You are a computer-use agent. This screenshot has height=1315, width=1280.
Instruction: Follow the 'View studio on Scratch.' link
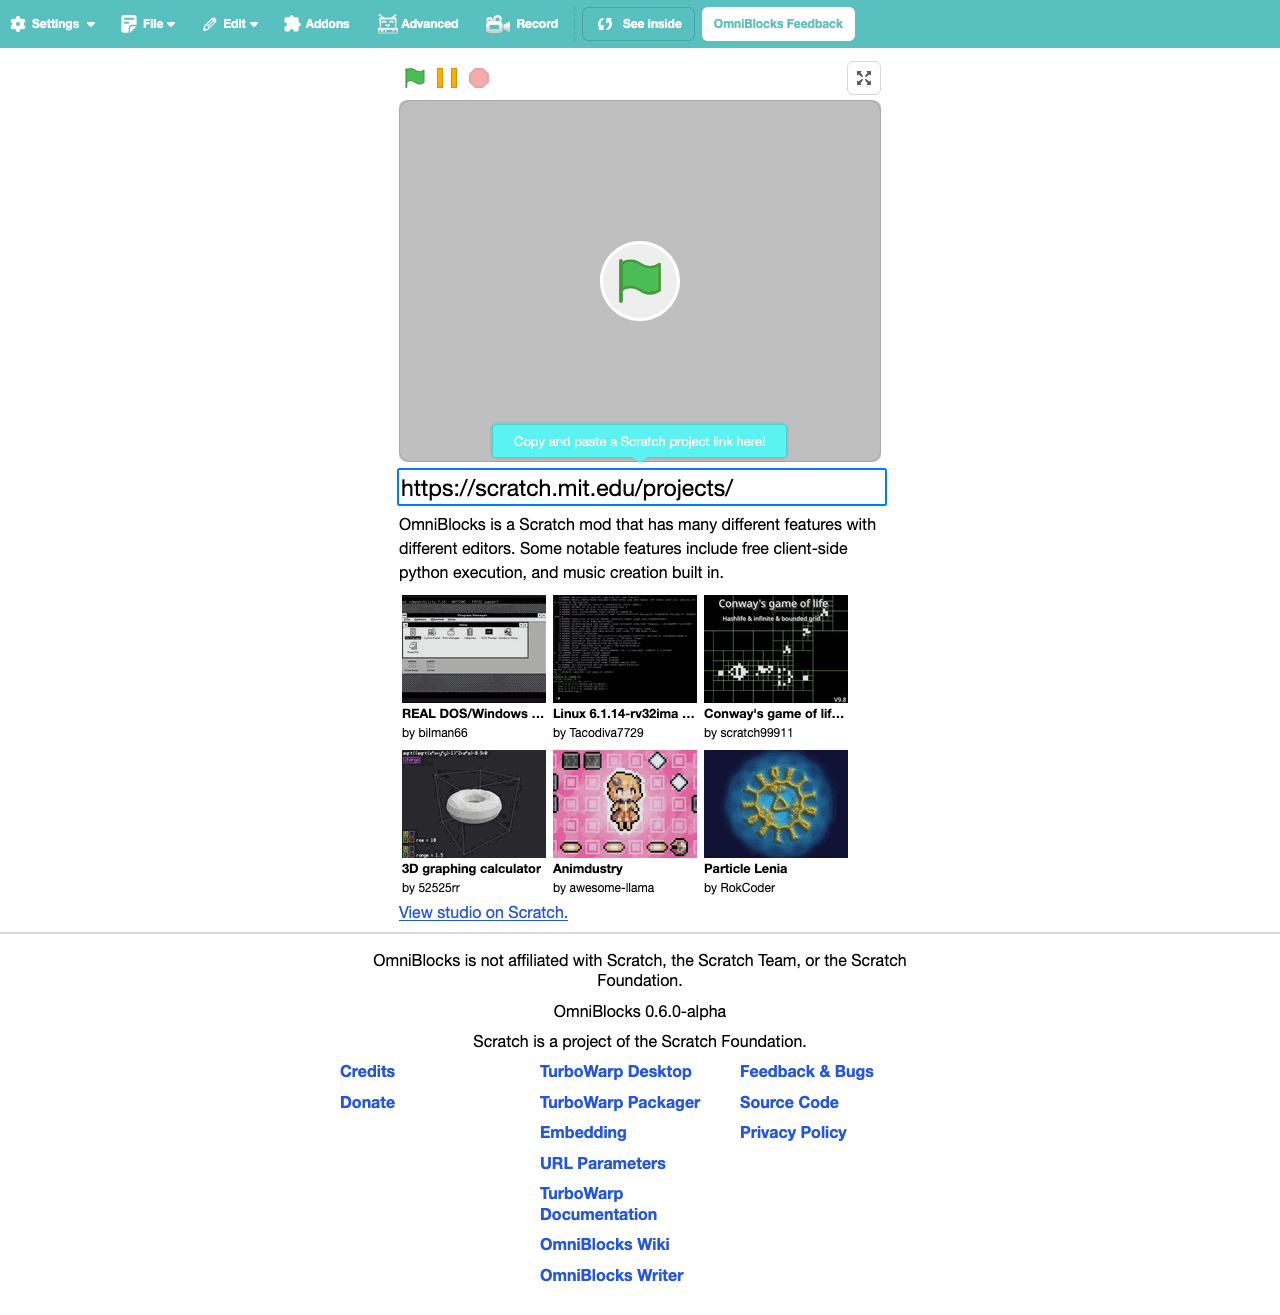[483, 913]
